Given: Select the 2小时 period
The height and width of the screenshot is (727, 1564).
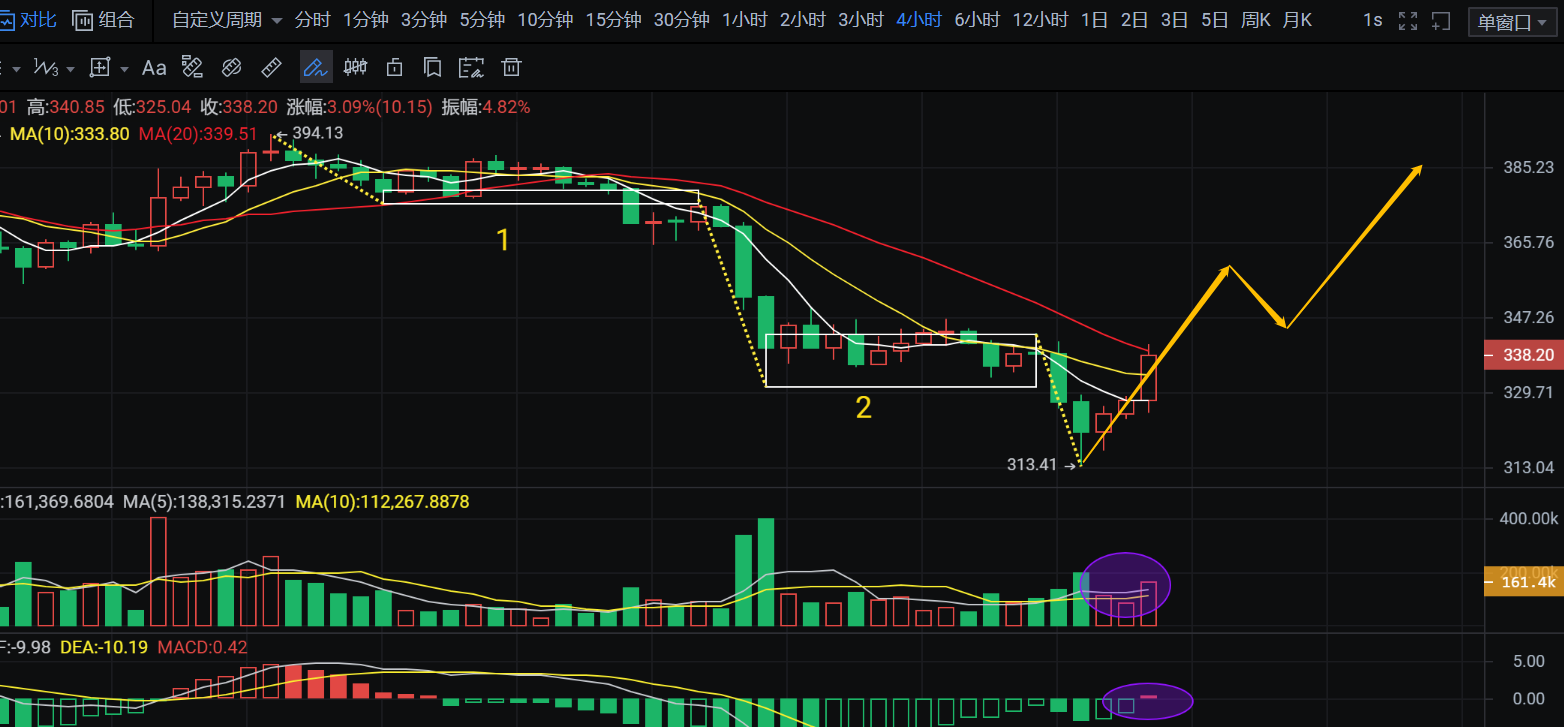Looking at the screenshot, I should click(802, 20).
